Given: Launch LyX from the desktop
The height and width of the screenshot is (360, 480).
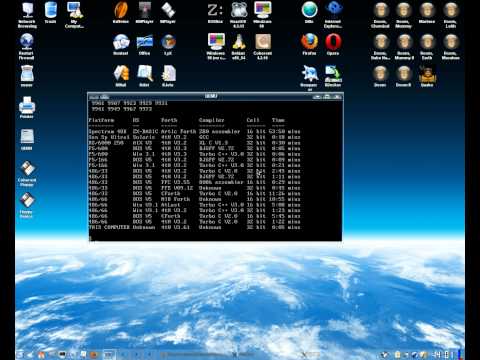Looking at the screenshot, I should coord(168,44).
